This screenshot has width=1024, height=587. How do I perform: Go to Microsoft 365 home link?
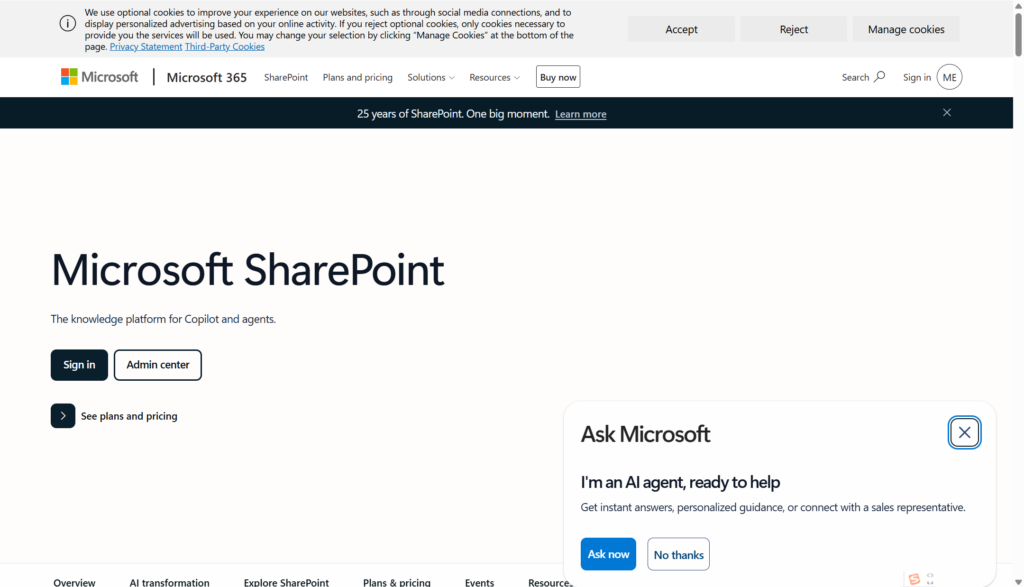(x=206, y=77)
